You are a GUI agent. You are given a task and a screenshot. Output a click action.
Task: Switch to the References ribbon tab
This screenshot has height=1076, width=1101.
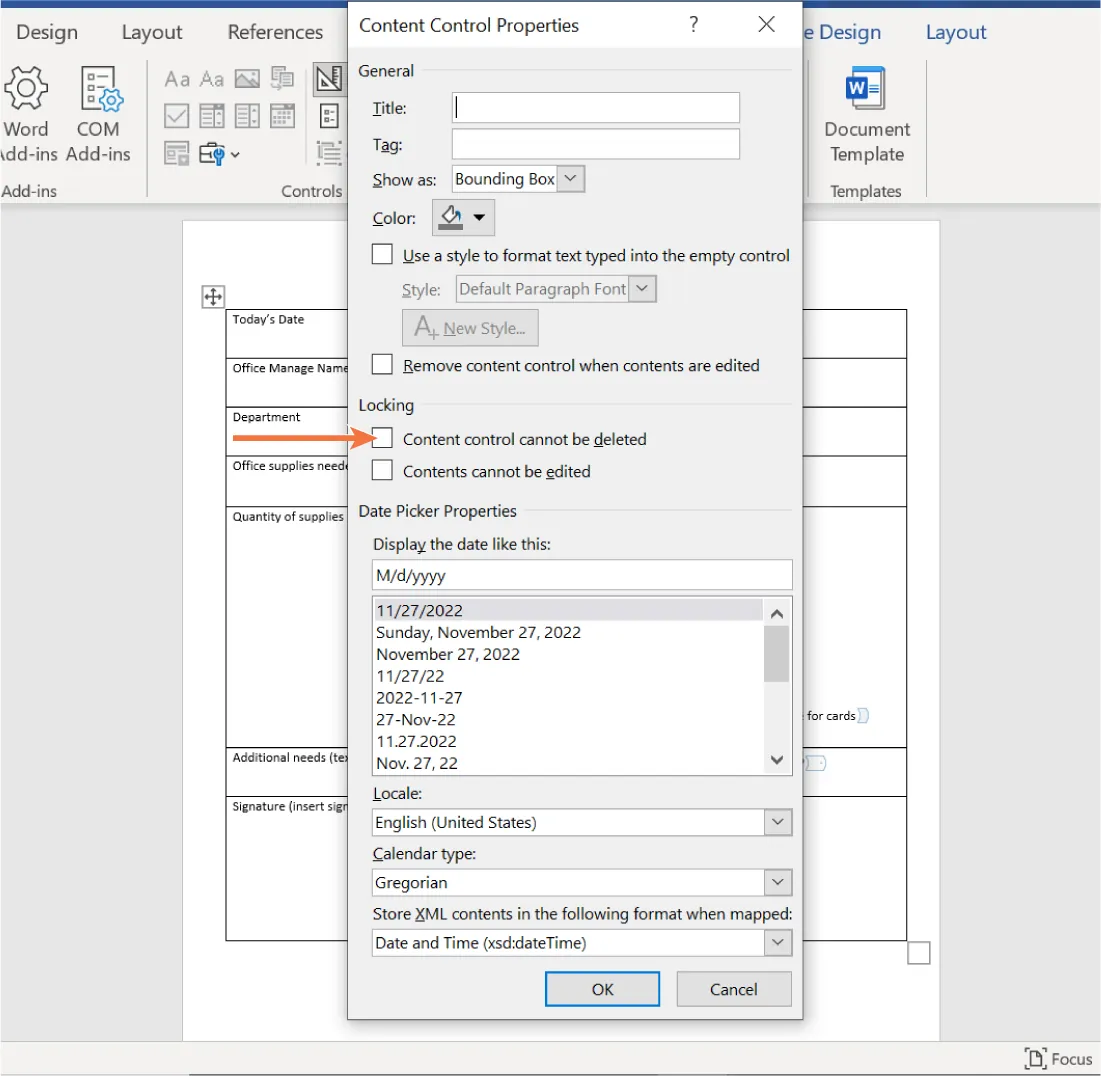click(x=275, y=31)
